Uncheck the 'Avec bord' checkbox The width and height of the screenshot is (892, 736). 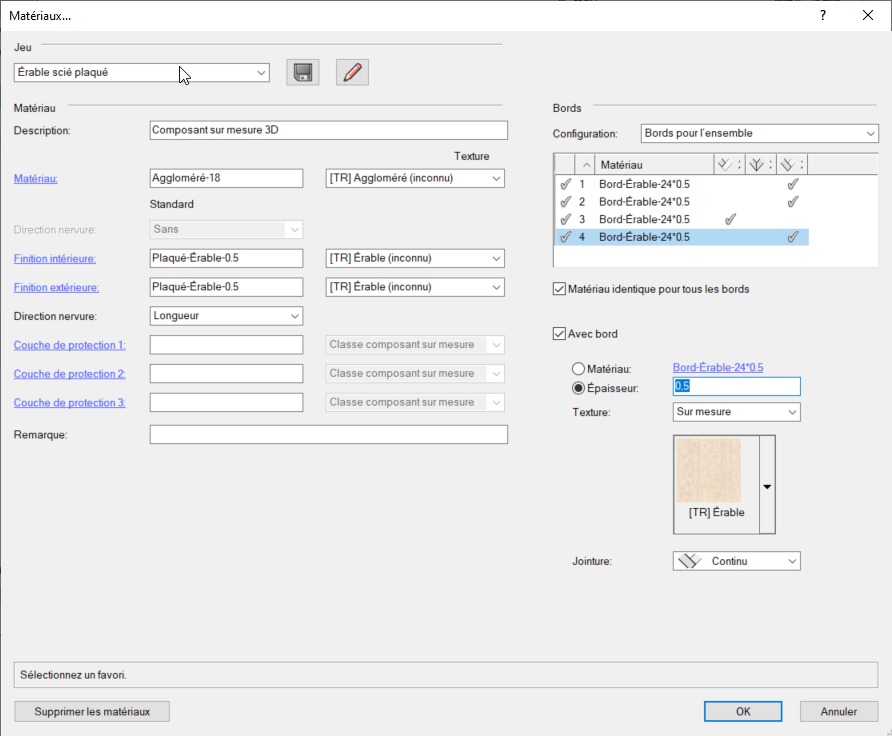(559, 334)
